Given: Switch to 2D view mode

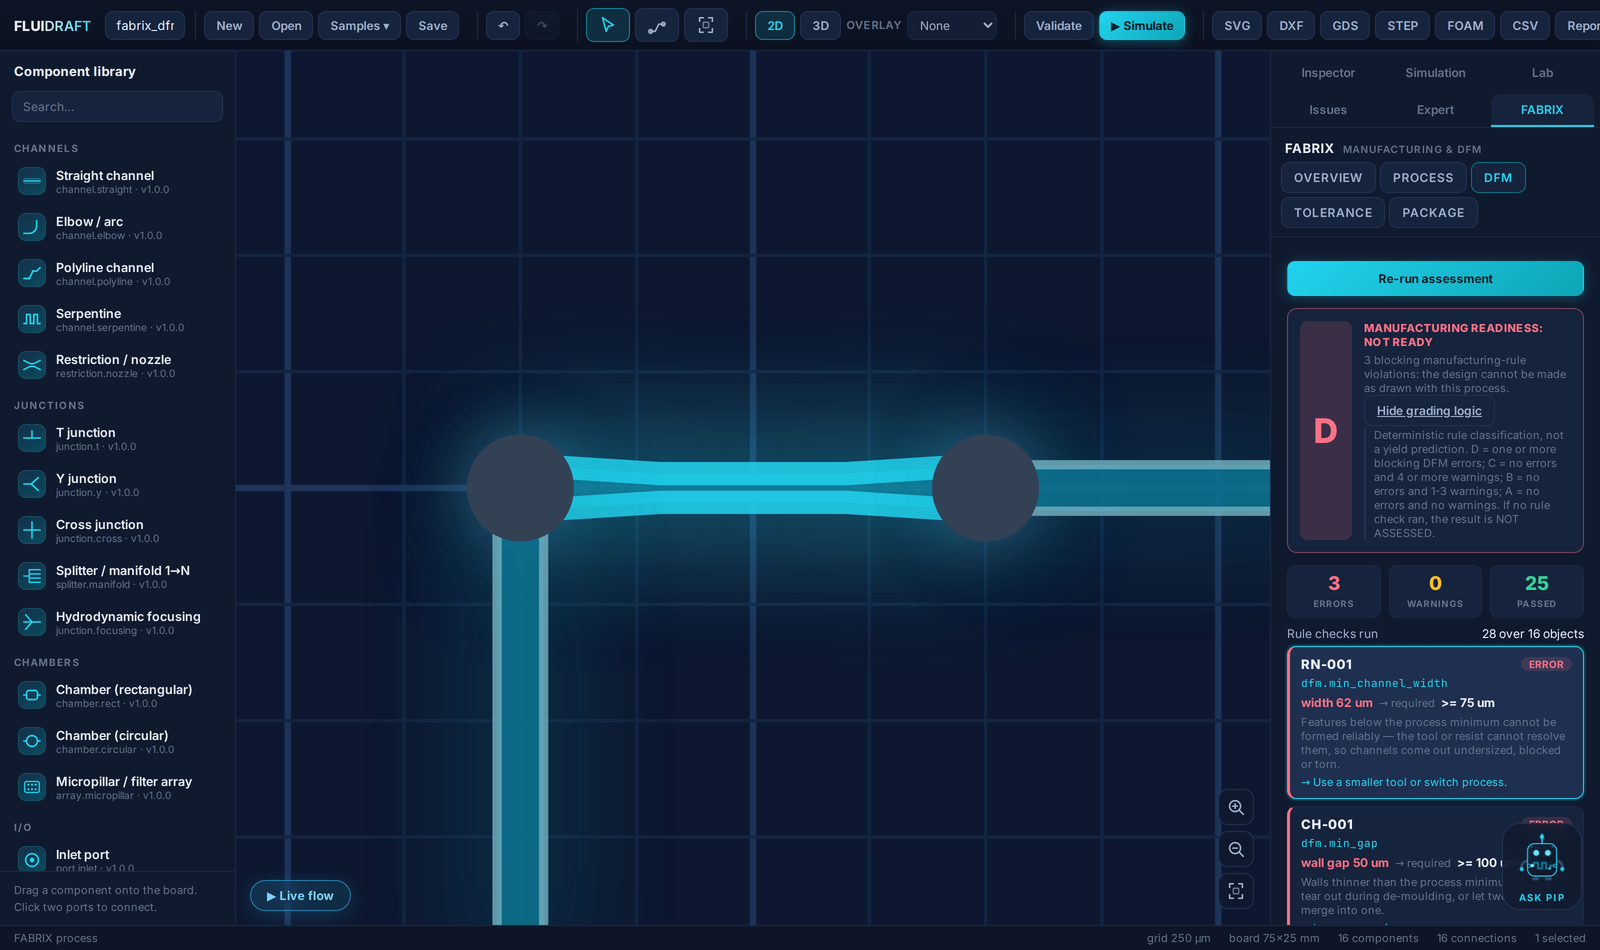Looking at the screenshot, I should [x=775, y=25].
